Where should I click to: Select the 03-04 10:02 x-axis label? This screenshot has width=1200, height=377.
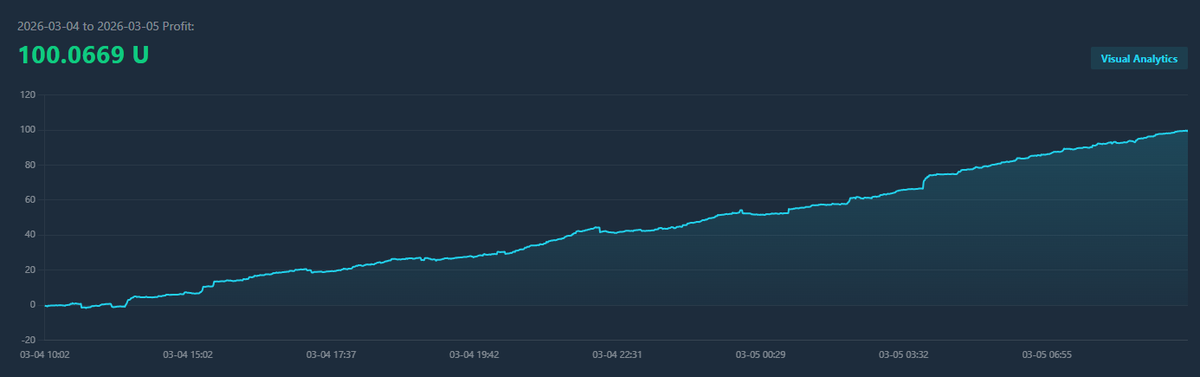coord(45,354)
